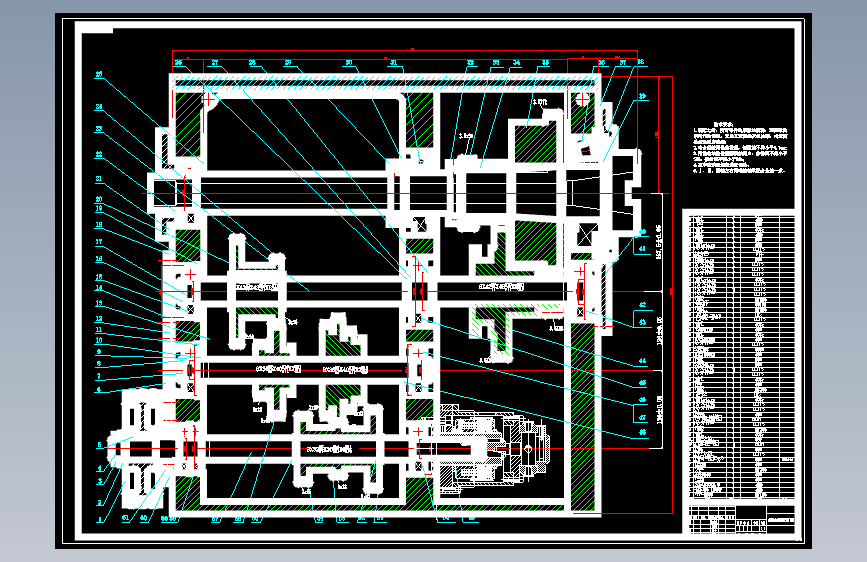Click part balloon number 7

[x=99, y=376]
